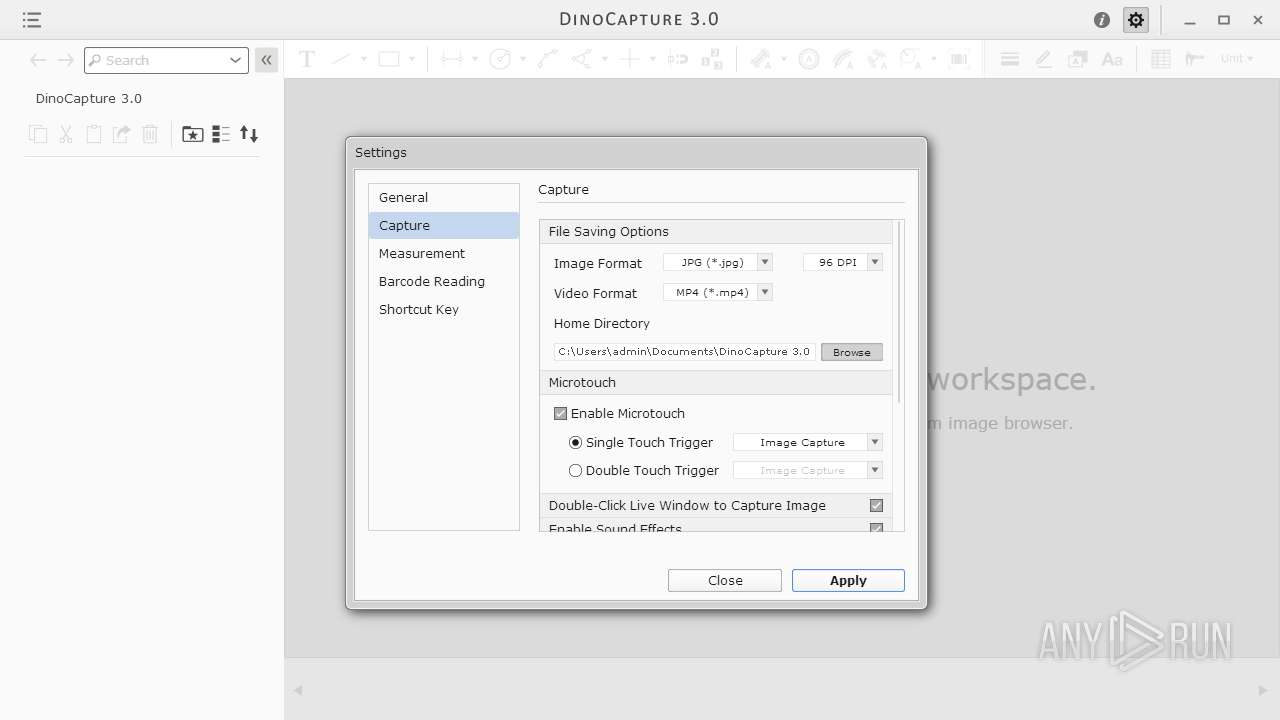
Task: Select the circle measurement tool
Action: pyautogui.click(x=500, y=59)
